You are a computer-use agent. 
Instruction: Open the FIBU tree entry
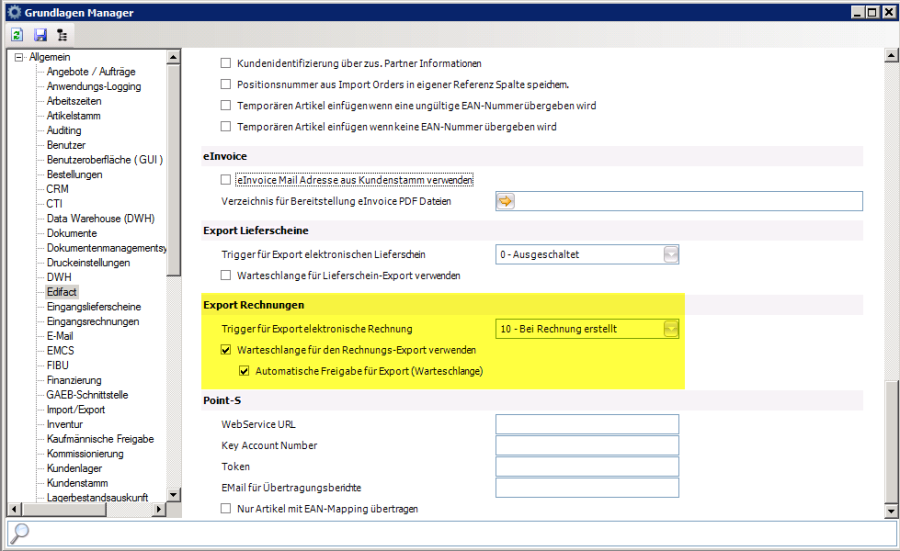59,365
